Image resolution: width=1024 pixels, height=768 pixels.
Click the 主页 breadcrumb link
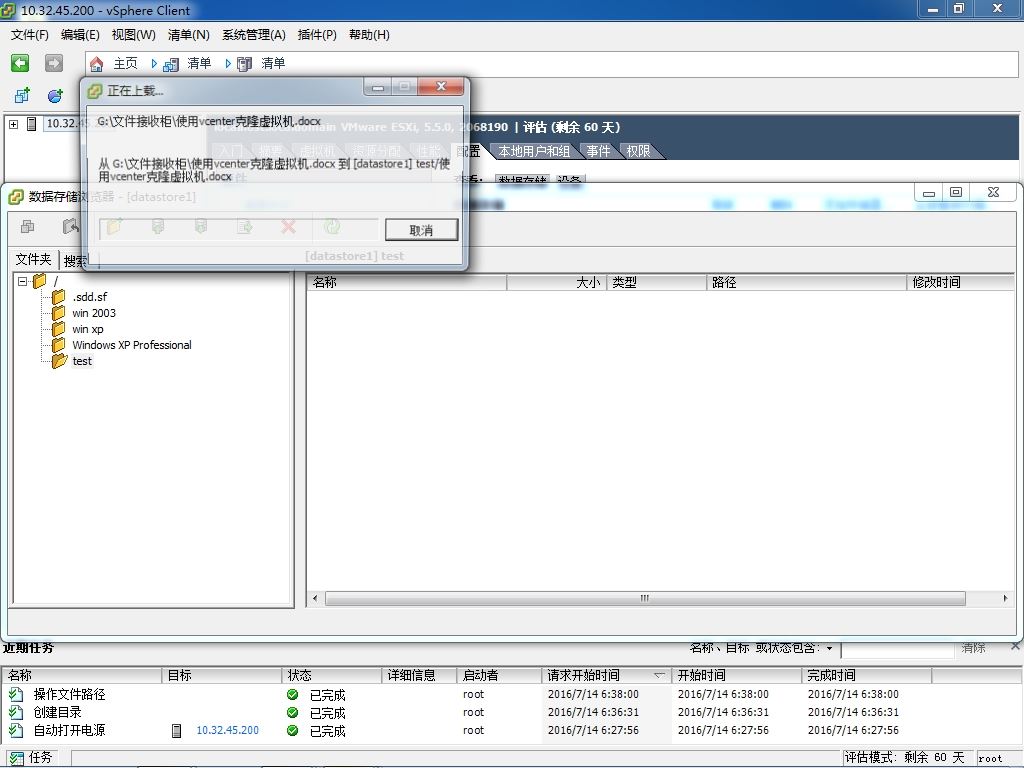tap(125, 63)
